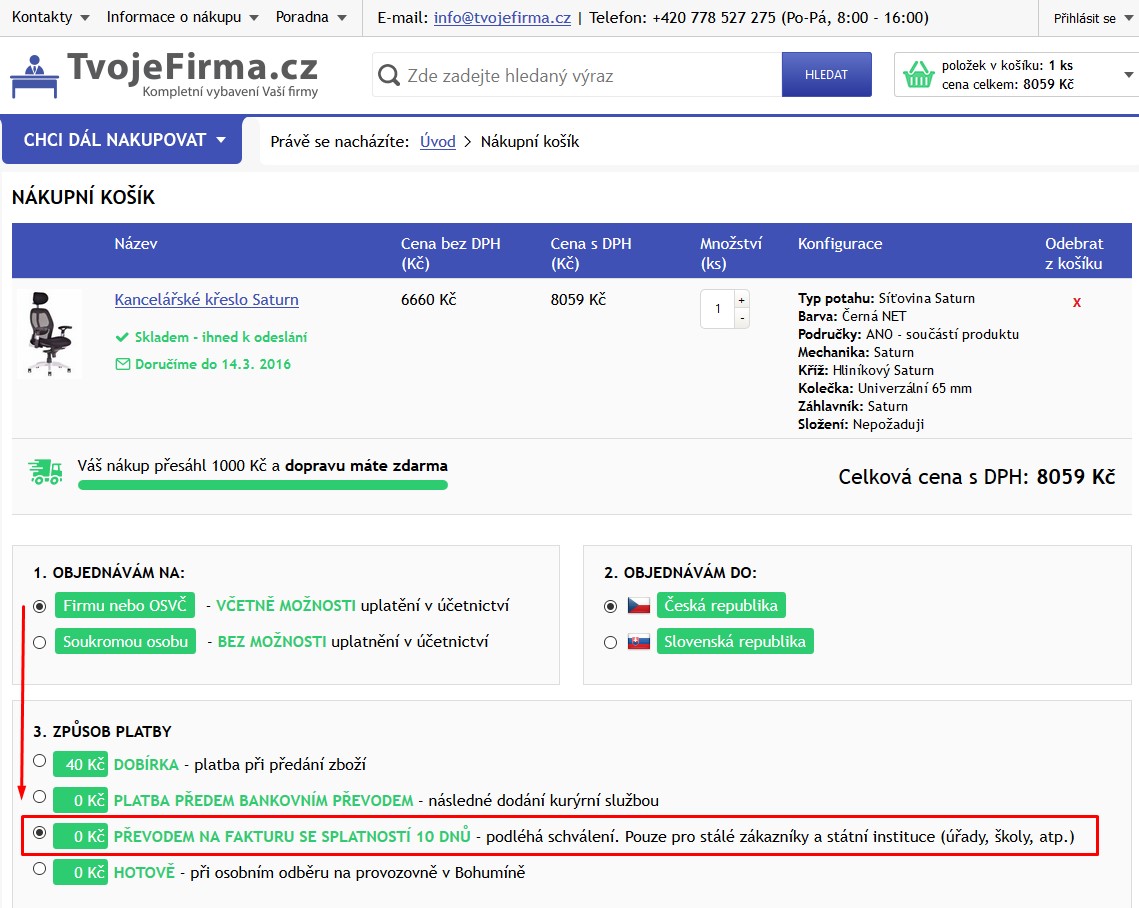Focus the search text field
The width and height of the screenshot is (1139, 908).
[577, 75]
